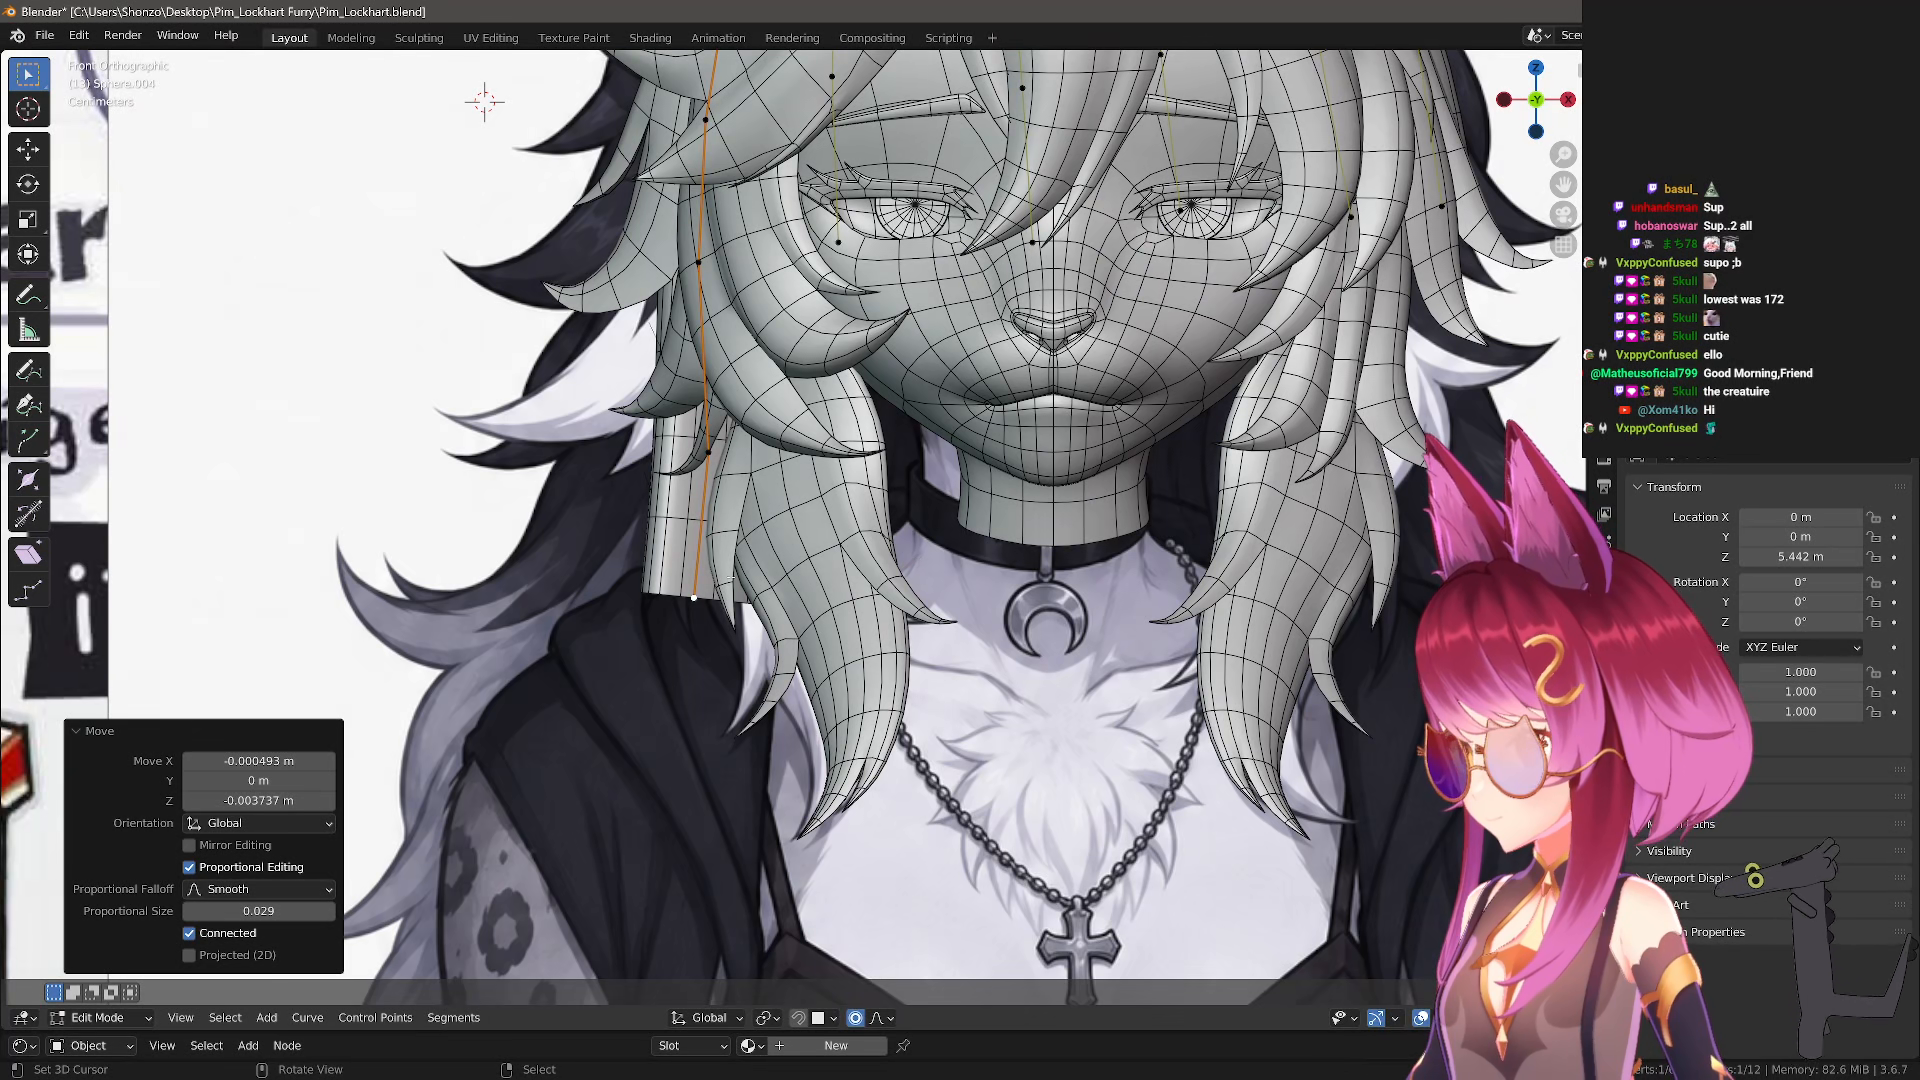1920x1080 pixels.
Task: Click the Proportional Size value slider
Action: [259, 911]
